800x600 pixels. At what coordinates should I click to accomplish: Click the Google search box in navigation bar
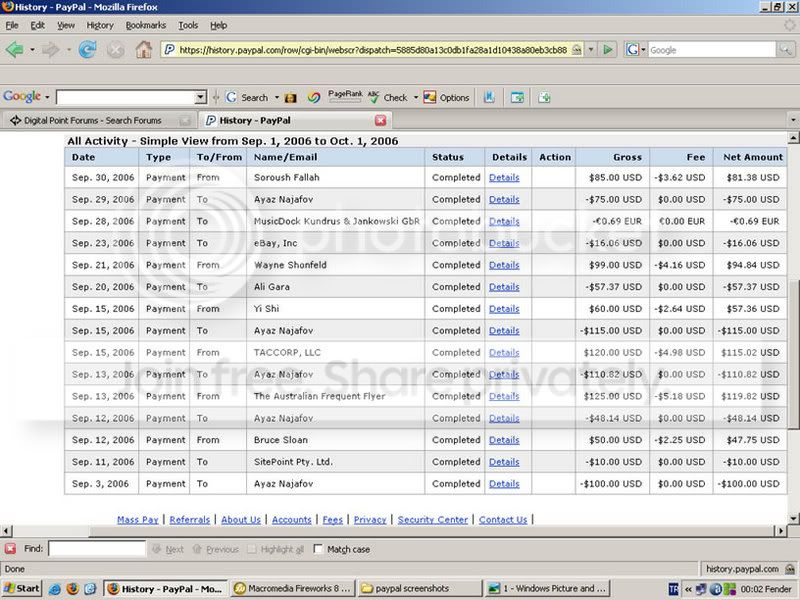point(712,49)
